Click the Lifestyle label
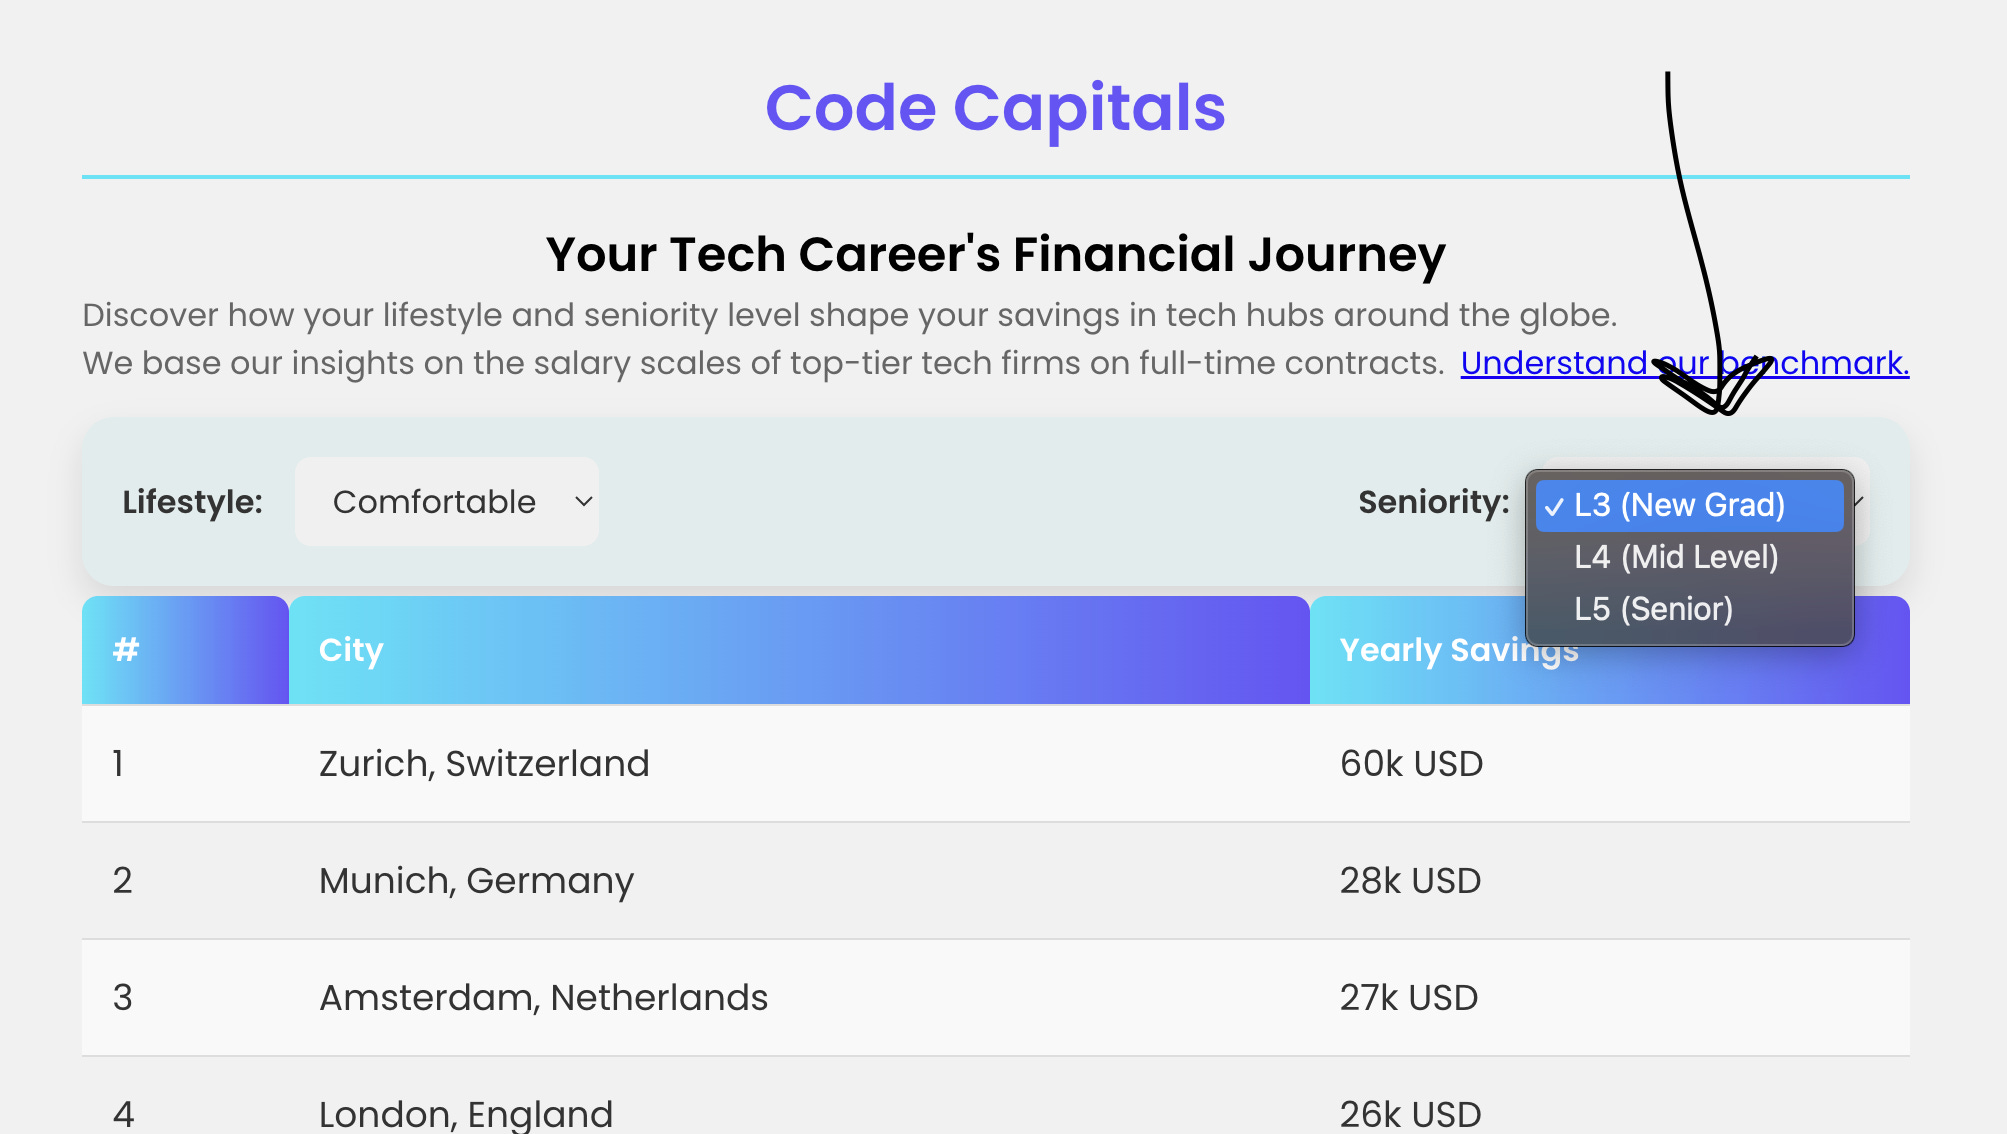Viewport: 2007px width, 1134px height. coord(191,501)
